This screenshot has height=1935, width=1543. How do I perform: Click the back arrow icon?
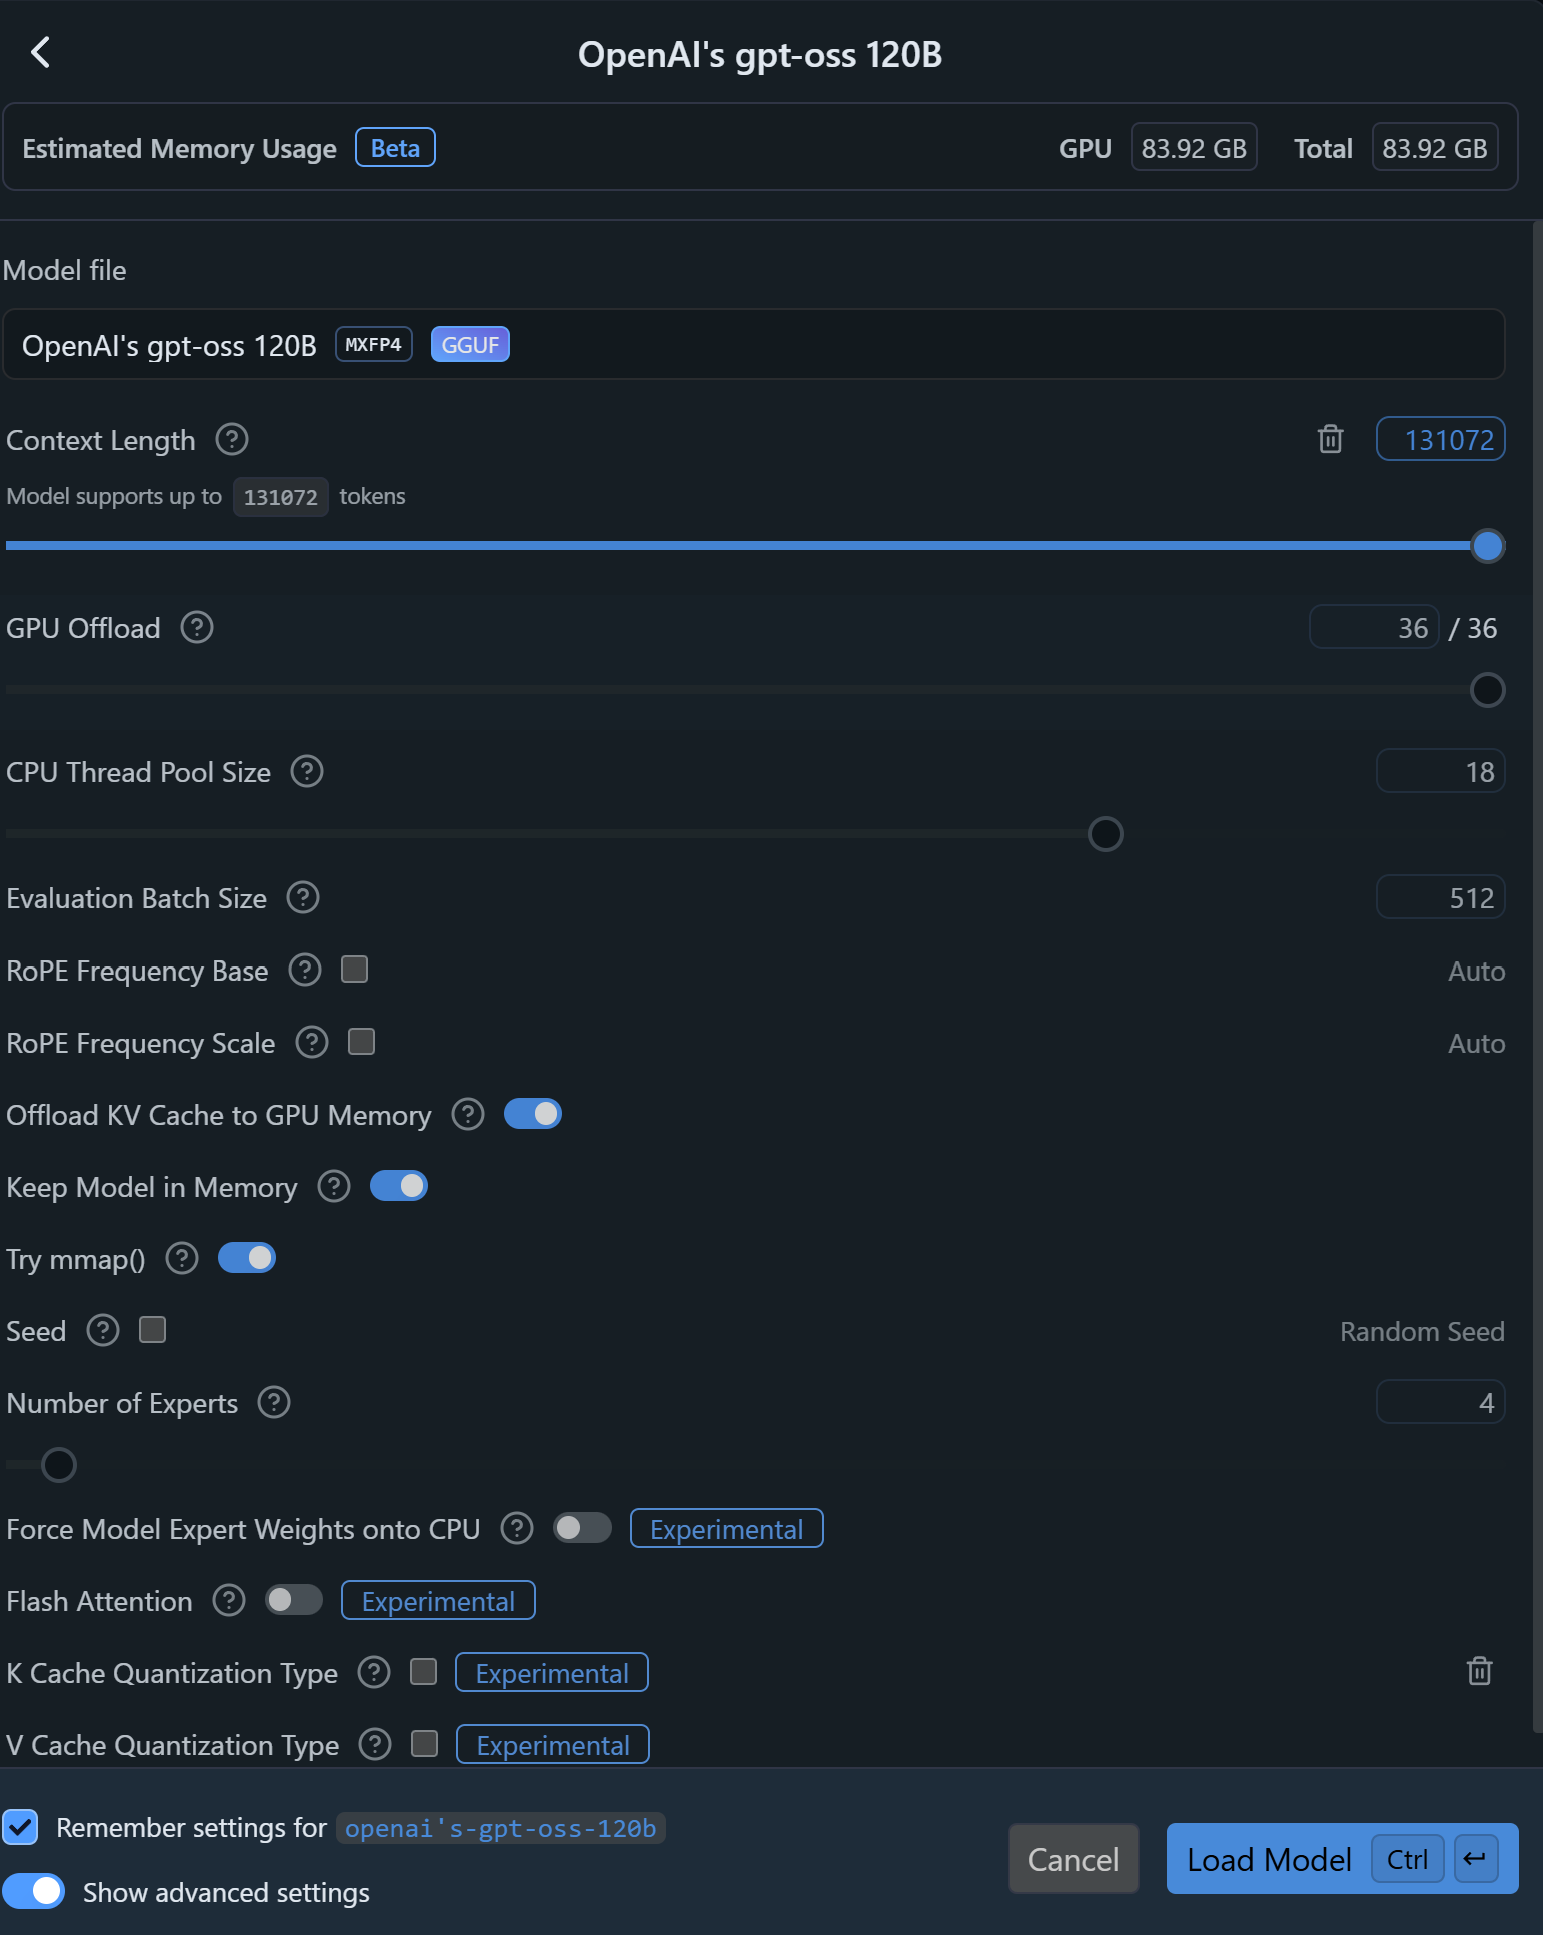click(x=41, y=52)
